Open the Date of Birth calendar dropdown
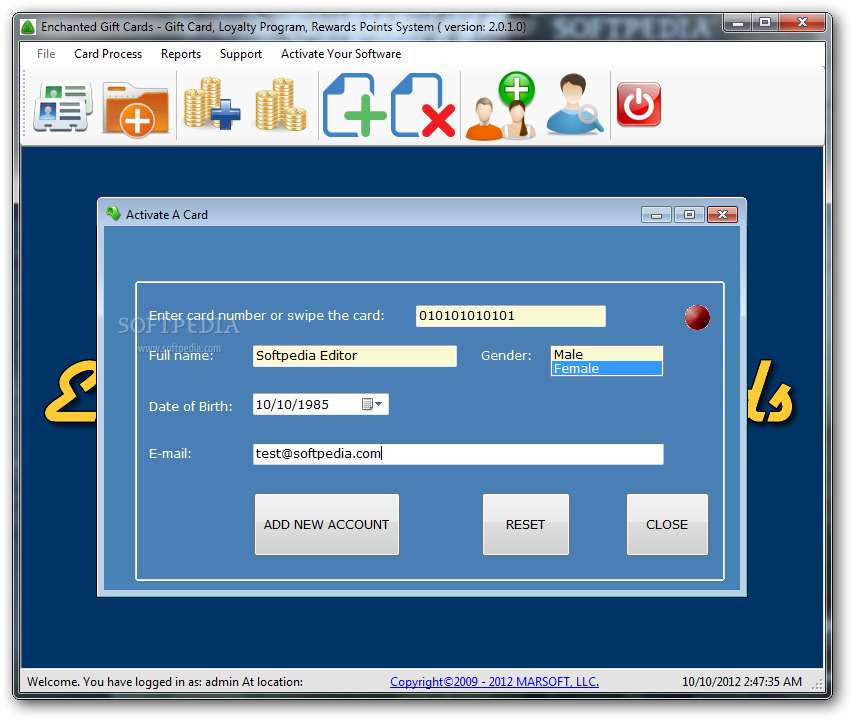853x720 pixels. [373, 404]
